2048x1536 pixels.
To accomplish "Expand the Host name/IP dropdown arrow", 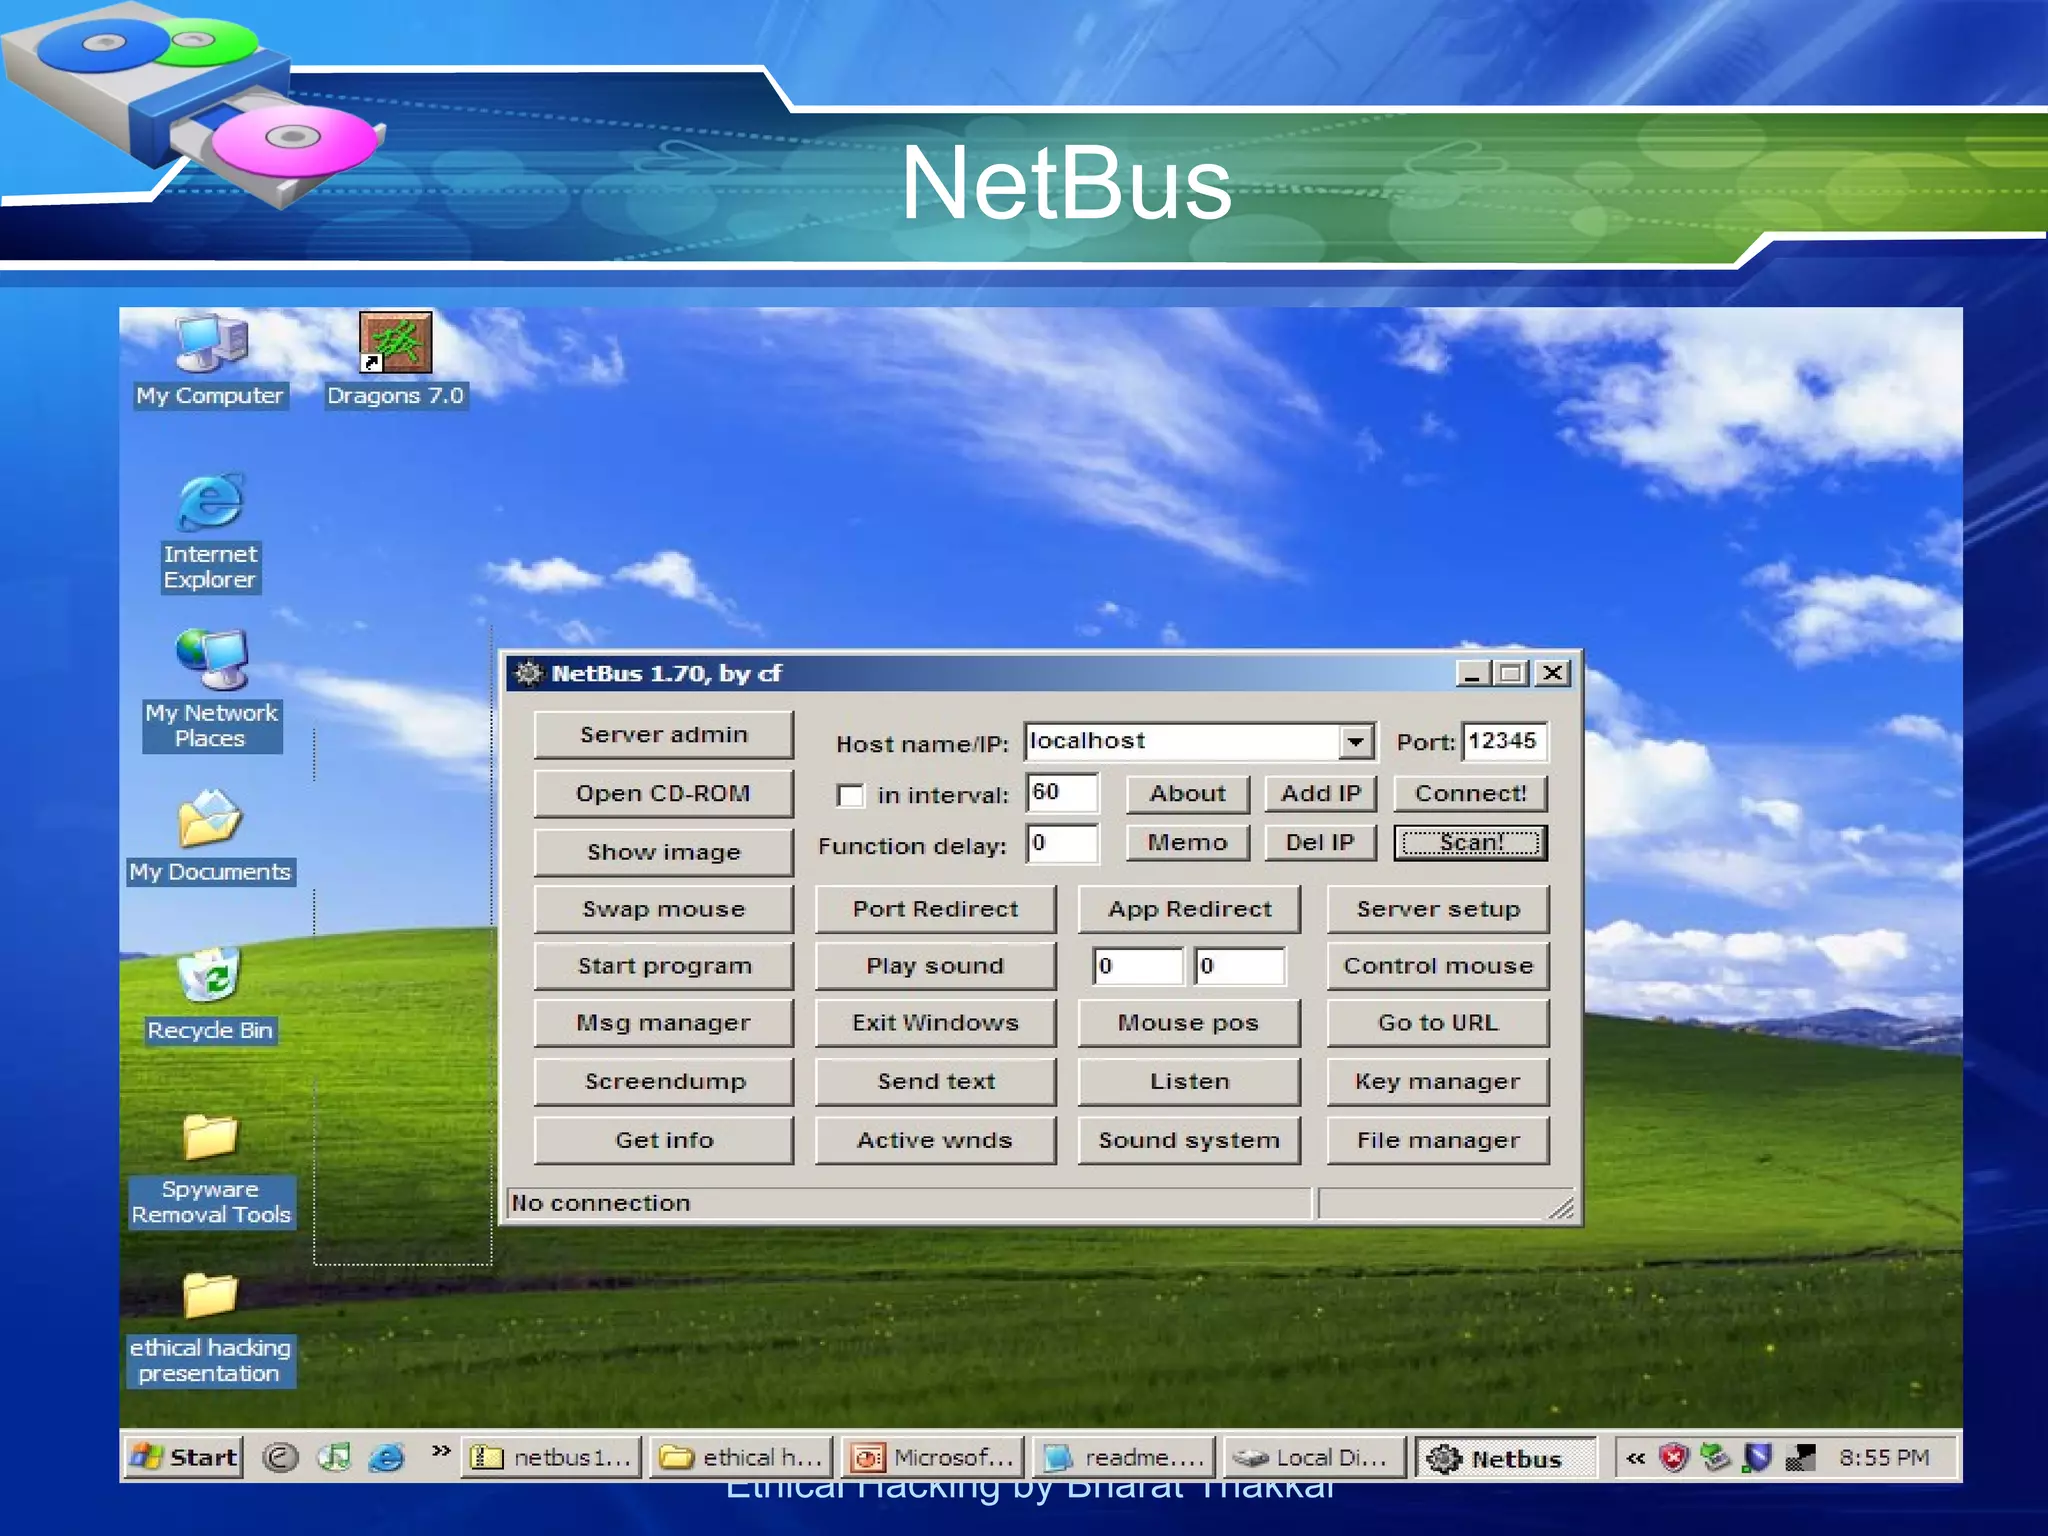I will coord(1355,742).
